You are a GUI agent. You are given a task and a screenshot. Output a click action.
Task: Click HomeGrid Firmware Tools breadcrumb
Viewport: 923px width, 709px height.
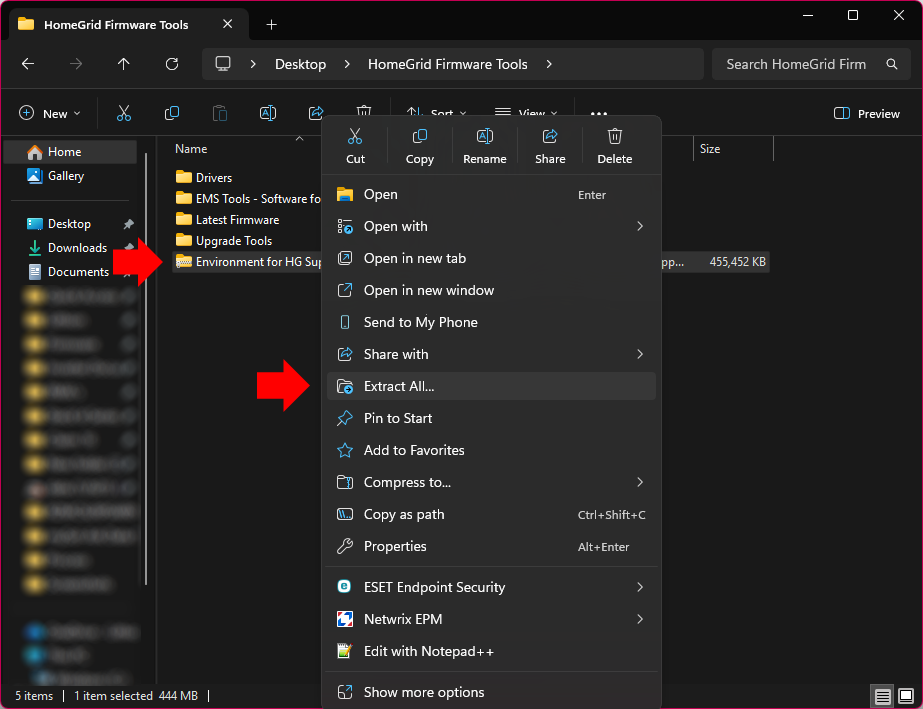pos(447,64)
